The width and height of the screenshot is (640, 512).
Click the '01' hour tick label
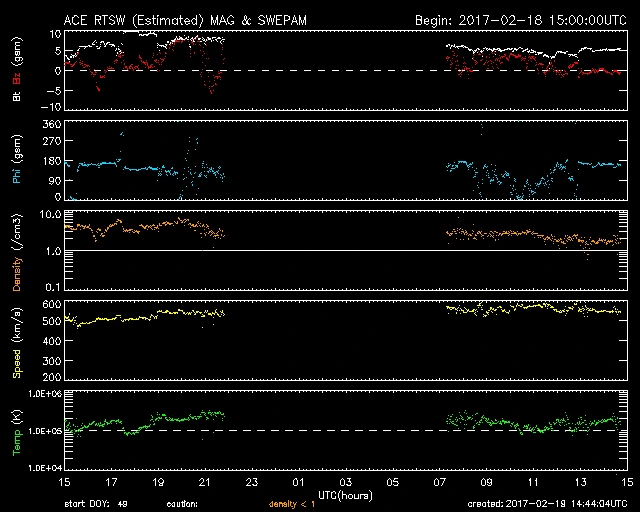(298, 482)
